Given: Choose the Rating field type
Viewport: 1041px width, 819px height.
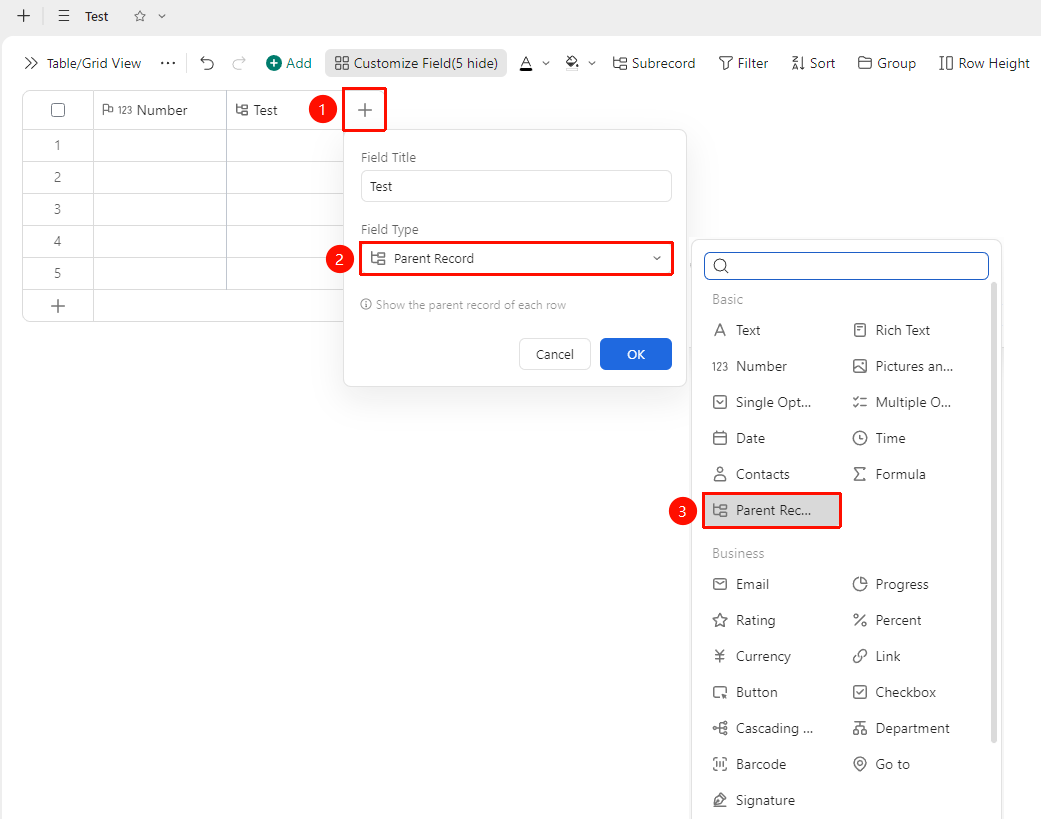Looking at the screenshot, I should point(744,620).
